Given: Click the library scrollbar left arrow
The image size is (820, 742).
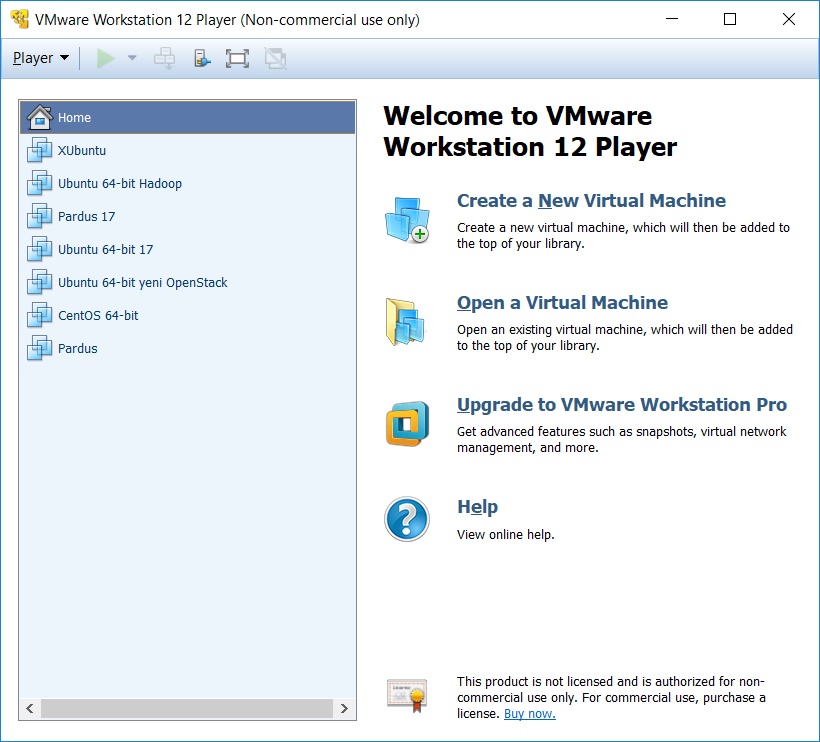Looking at the screenshot, I should click(x=30, y=709).
